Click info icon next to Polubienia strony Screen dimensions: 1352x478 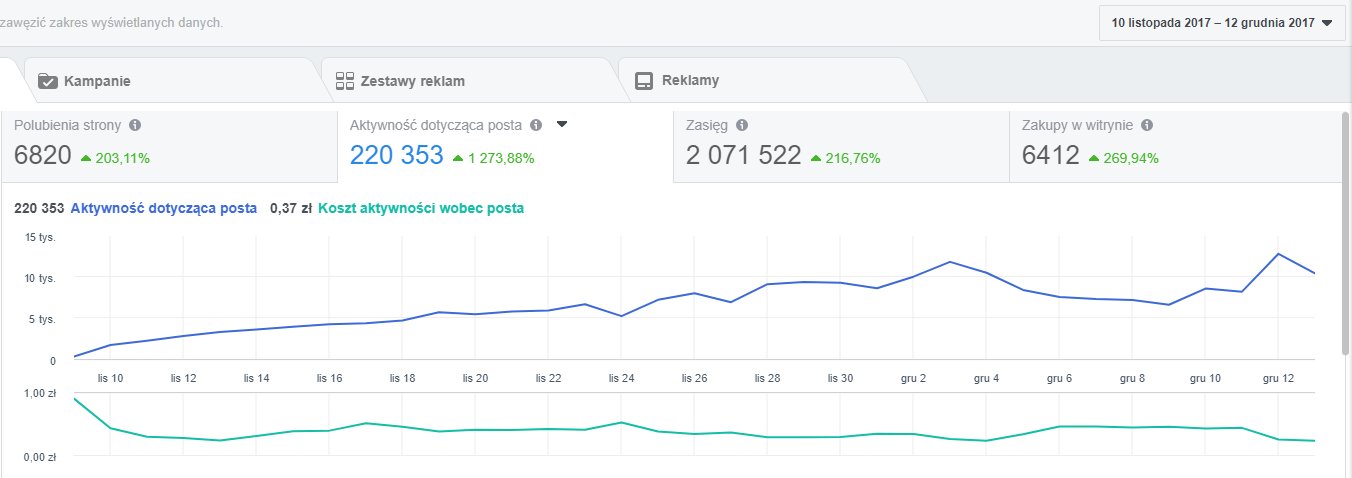135,125
